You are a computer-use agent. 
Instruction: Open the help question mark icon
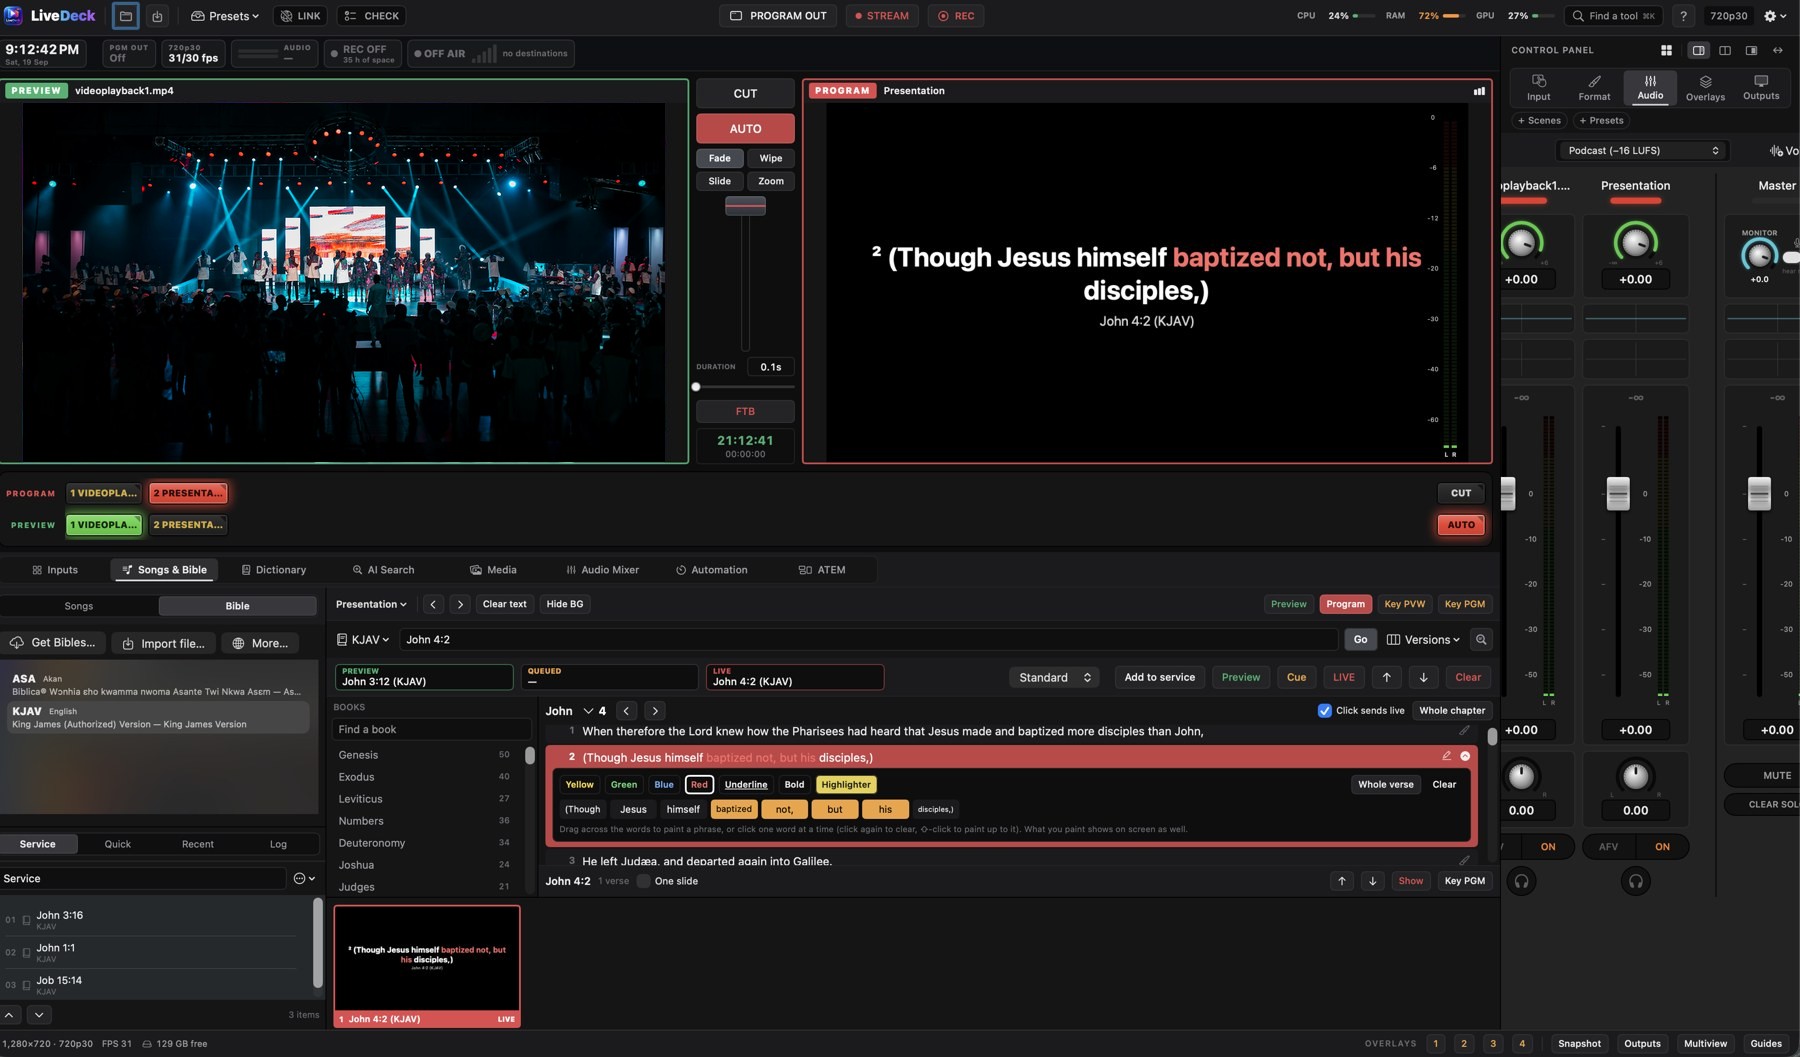point(1683,16)
